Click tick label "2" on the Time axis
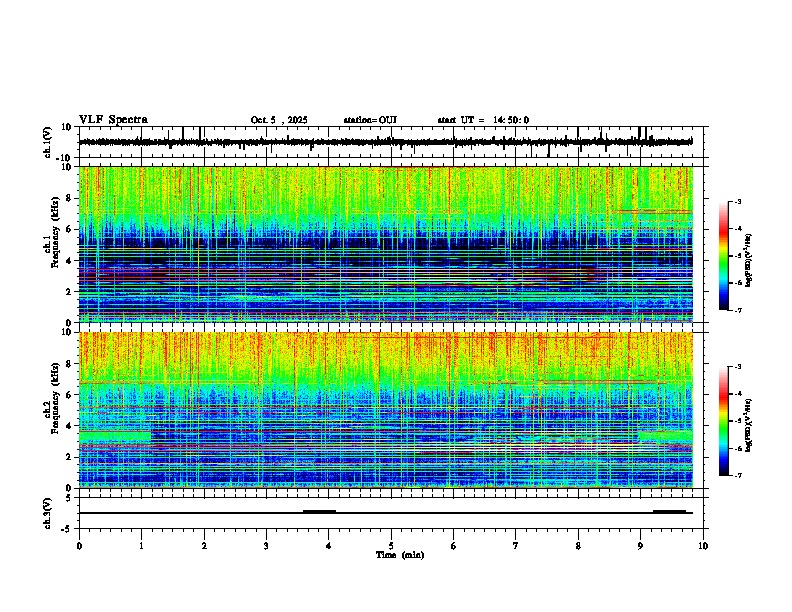The image size is (792, 612). coord(204,546)
